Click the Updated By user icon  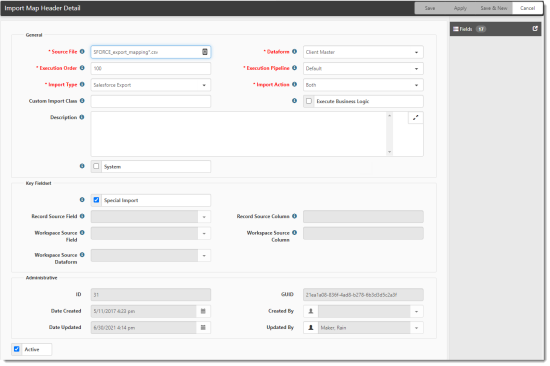(311, 328)
